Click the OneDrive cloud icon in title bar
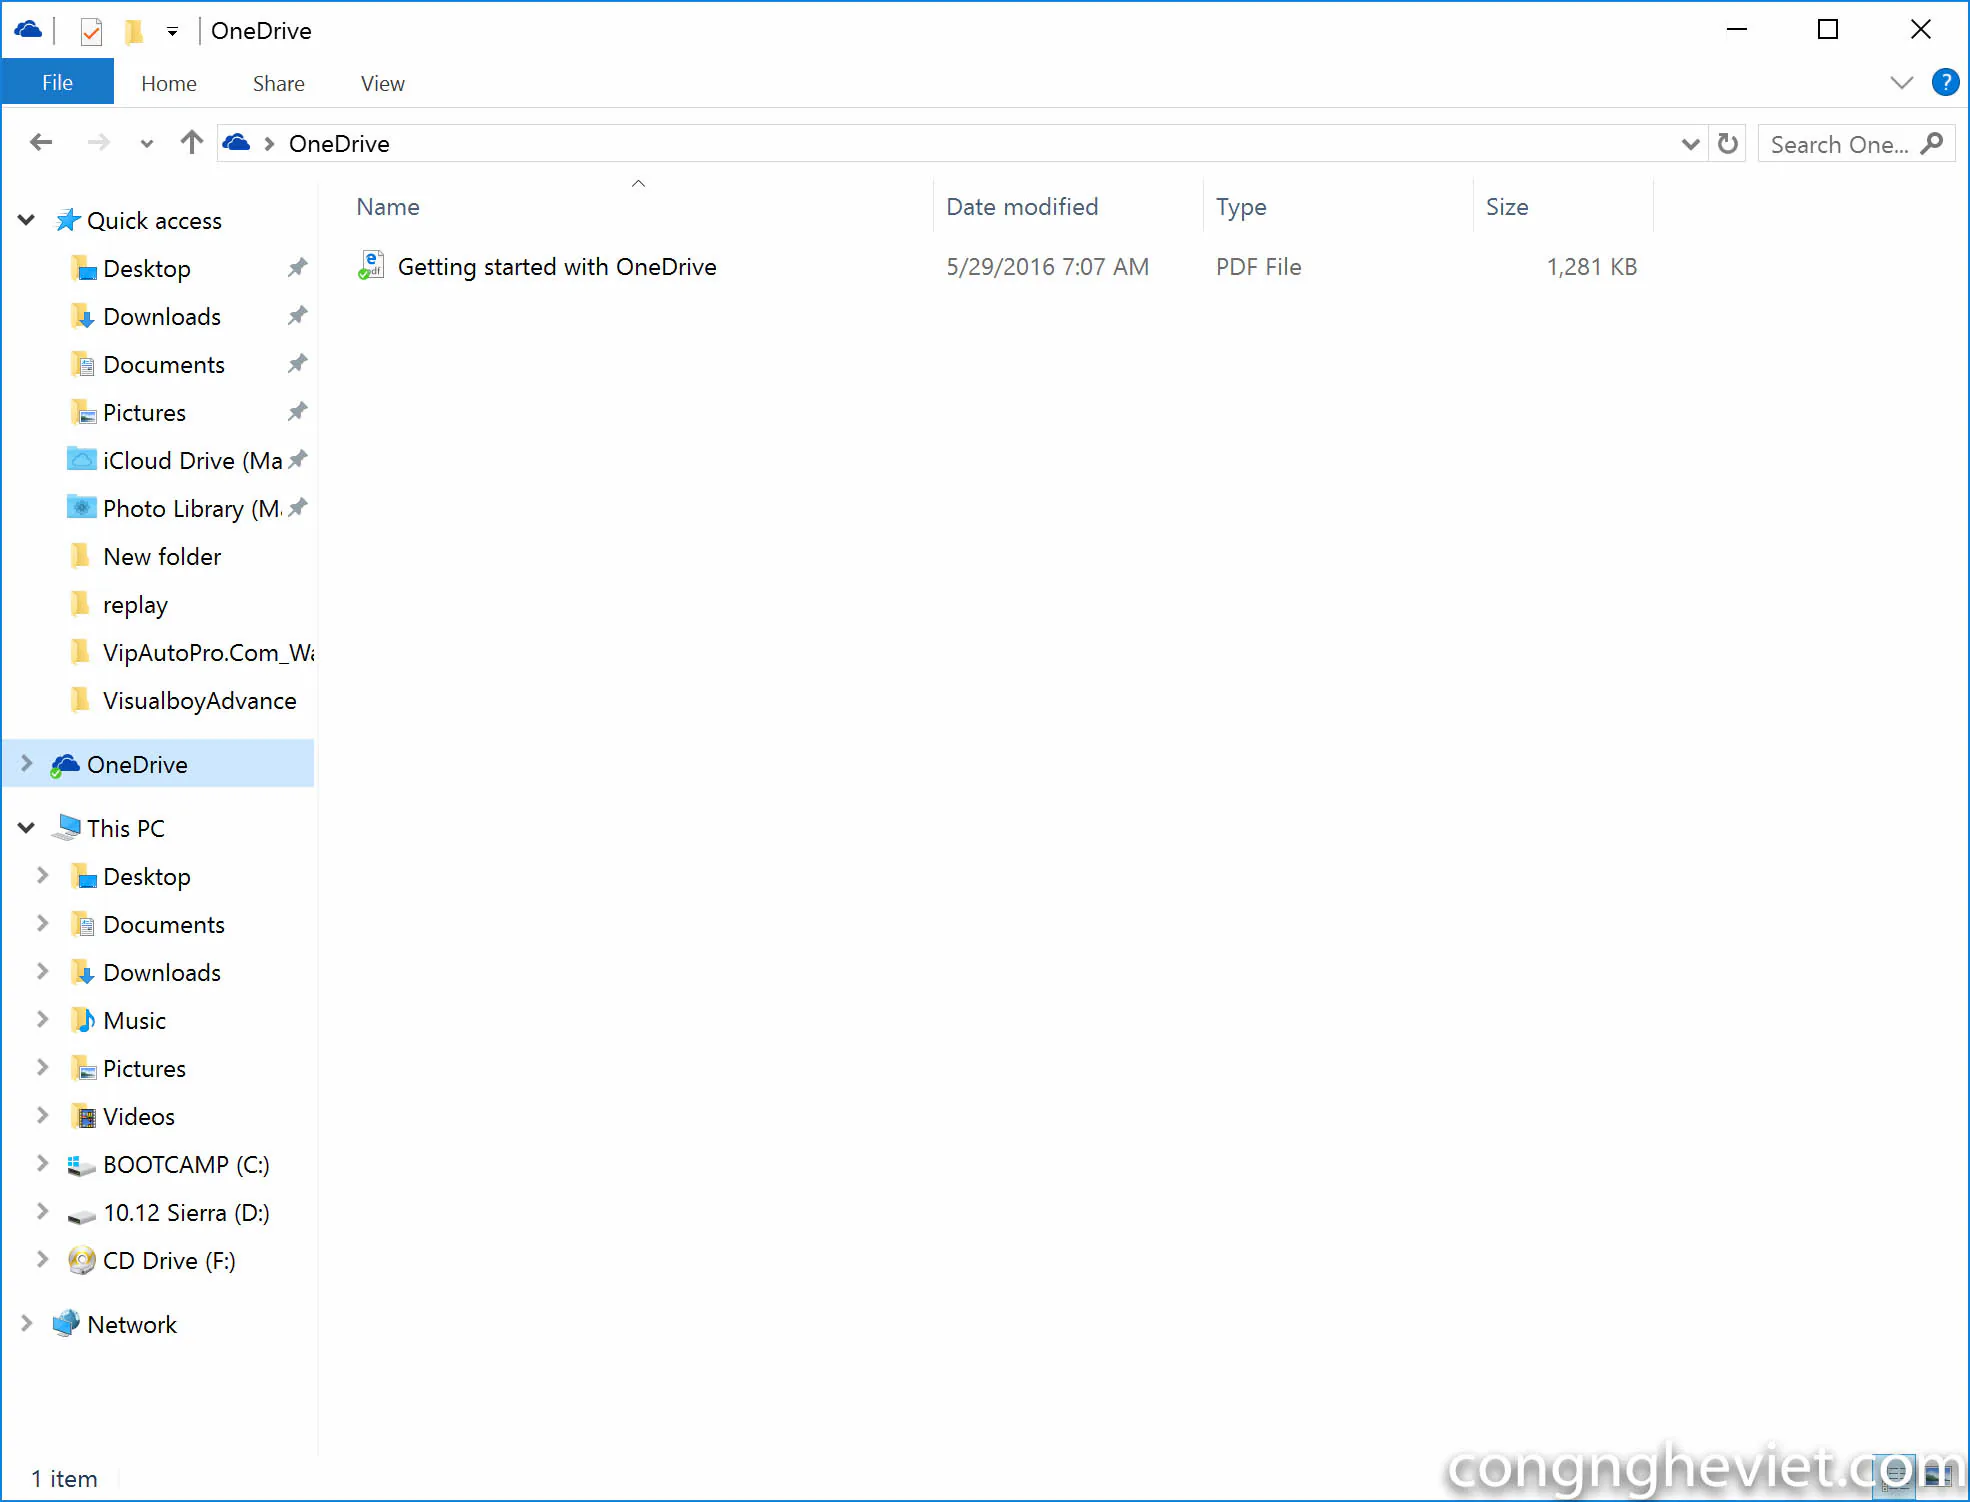The height and width of the screenshot is (1502, 1970). click(28, 30)
